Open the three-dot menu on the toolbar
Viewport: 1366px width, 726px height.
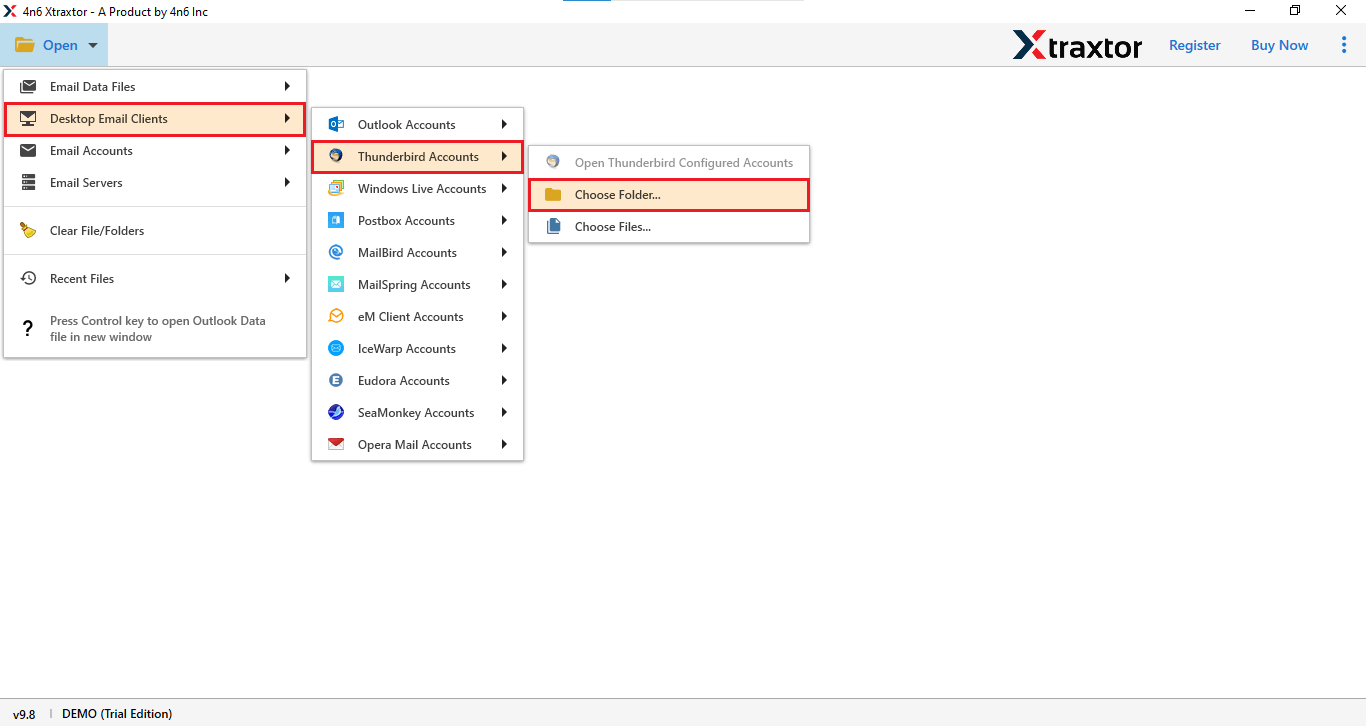click(x=1344, y=45)
